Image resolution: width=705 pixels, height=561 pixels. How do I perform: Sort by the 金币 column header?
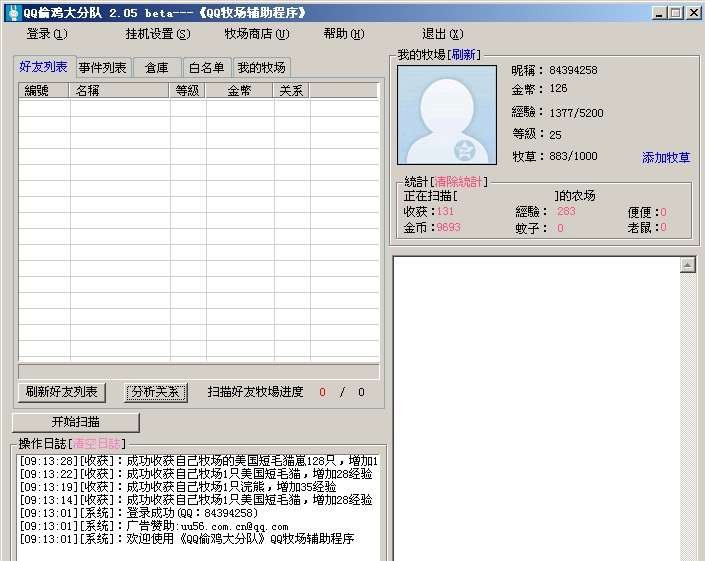coord(240,90)
